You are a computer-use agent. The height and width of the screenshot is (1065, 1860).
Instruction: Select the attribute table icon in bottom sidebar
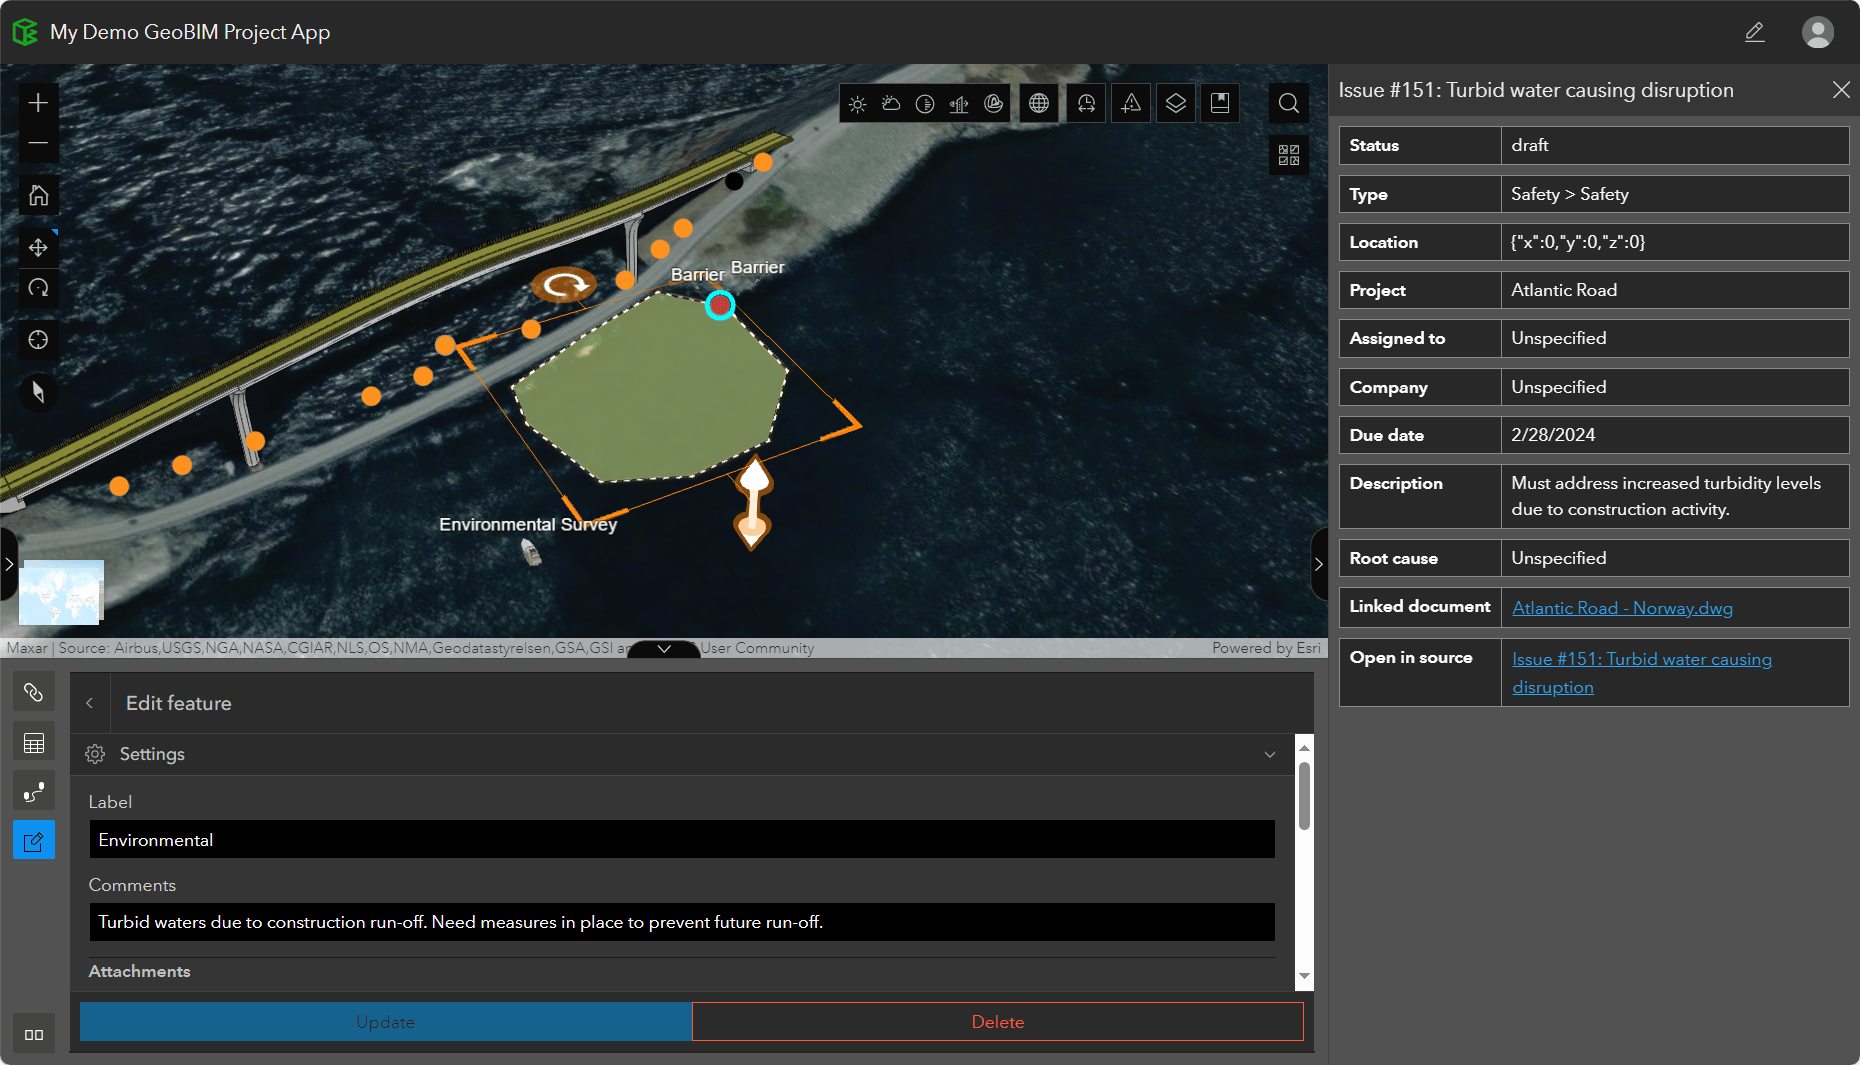pos(34,741)
